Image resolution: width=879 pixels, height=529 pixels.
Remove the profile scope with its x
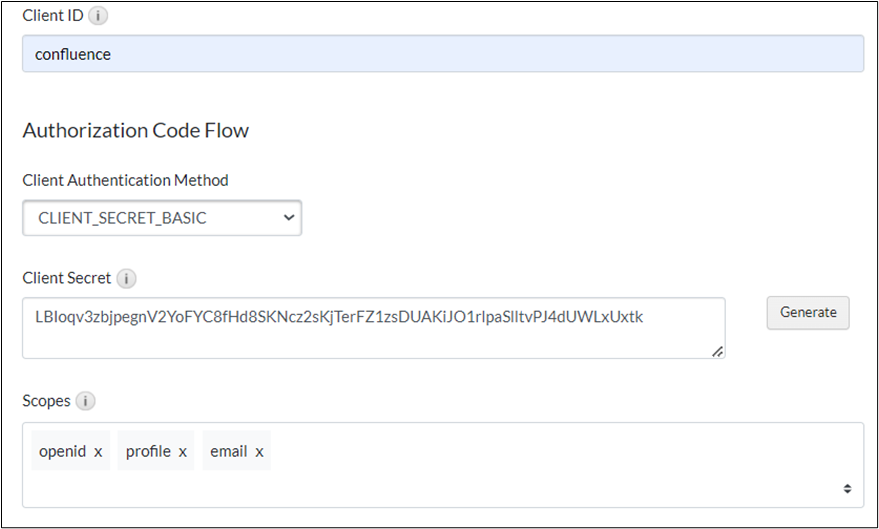pyautogui.click(x=183, y=452)
